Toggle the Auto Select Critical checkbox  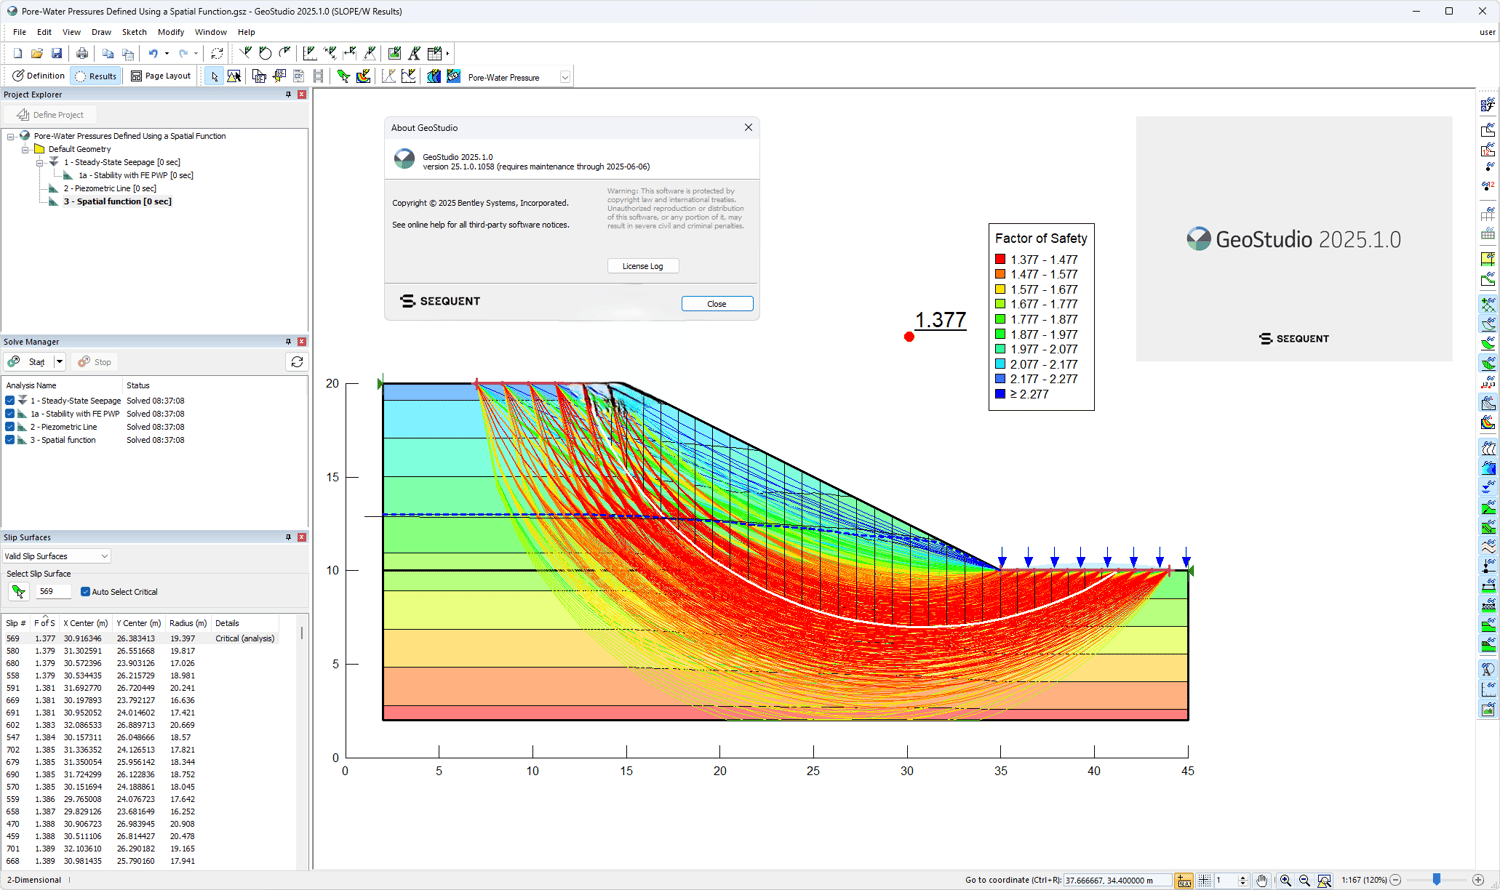[85, 592]
